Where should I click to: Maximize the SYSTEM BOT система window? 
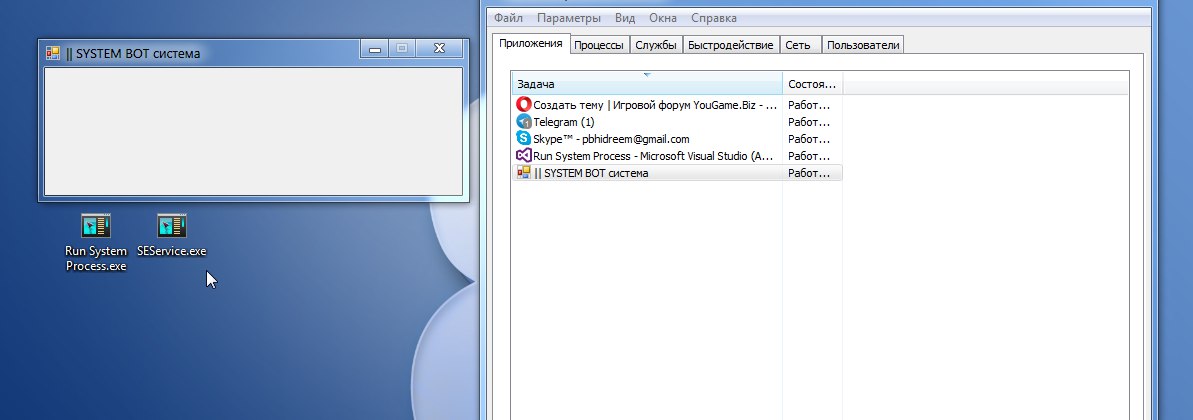pyautogui.click(x=402, y=49)
